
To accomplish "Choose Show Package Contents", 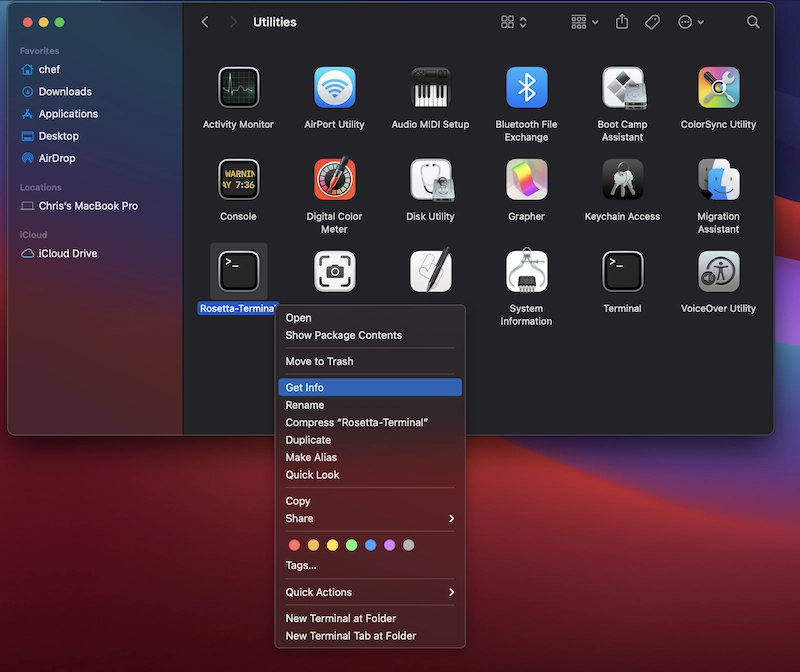I will point(370,335).
